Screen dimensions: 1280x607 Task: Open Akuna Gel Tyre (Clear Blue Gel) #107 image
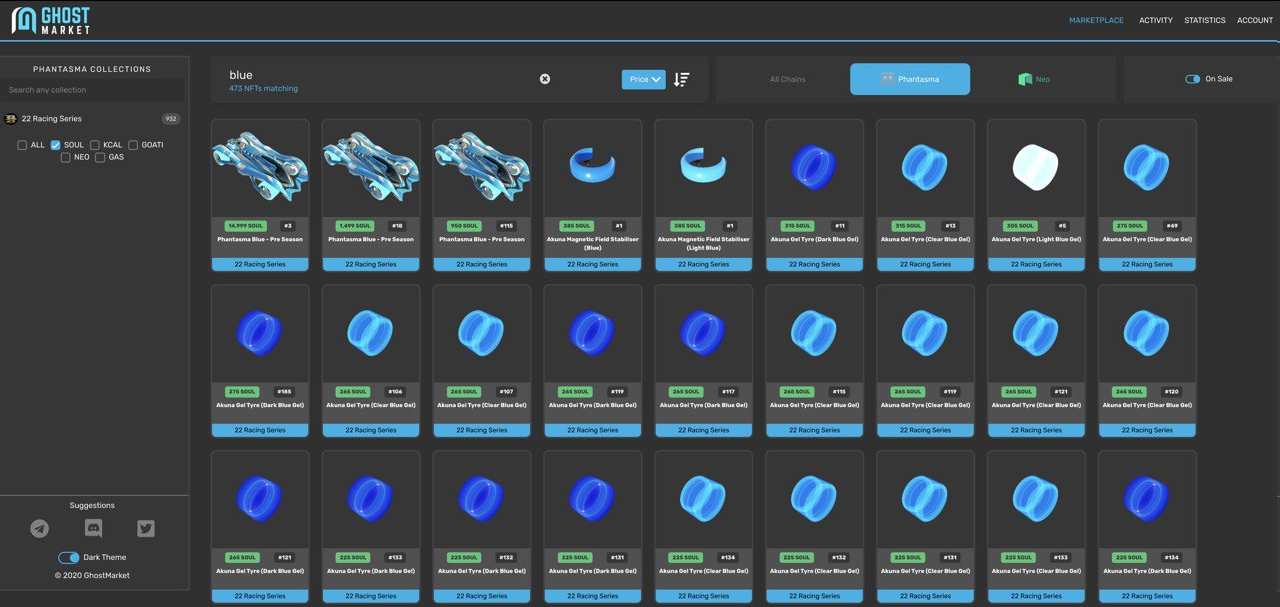[482, 334]
